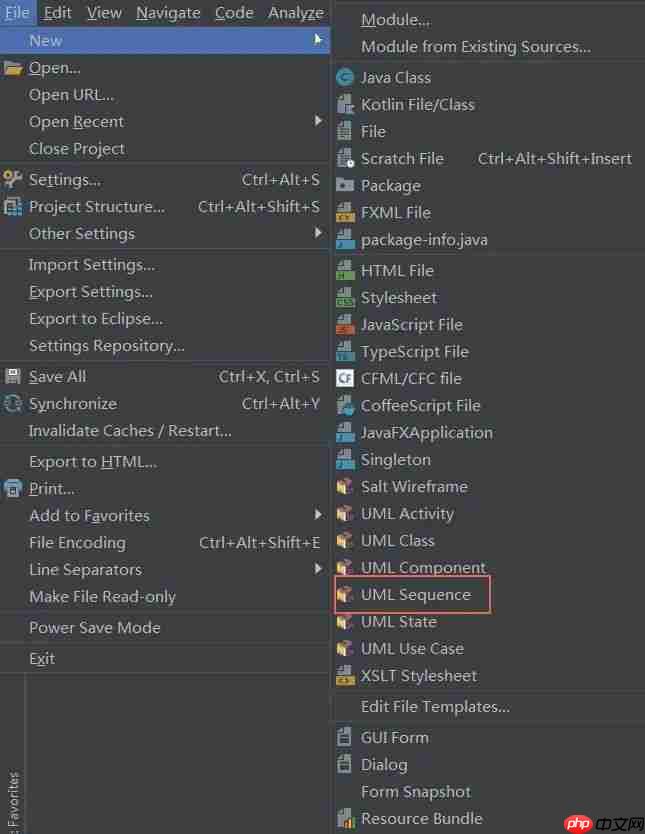645x834 pixels.
Task: Open the Edit menu
Action: click(57, 12)
